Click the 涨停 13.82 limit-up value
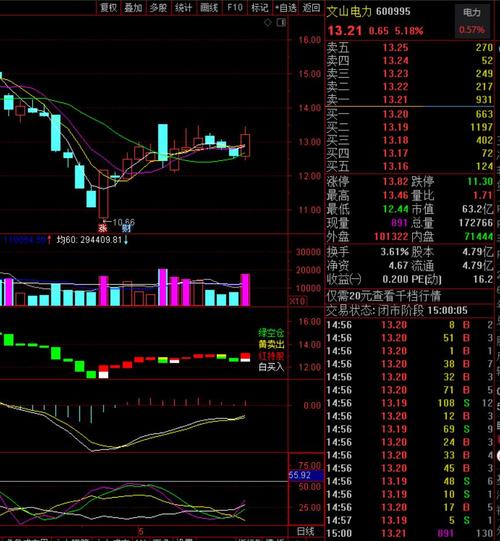 (395, 182)
